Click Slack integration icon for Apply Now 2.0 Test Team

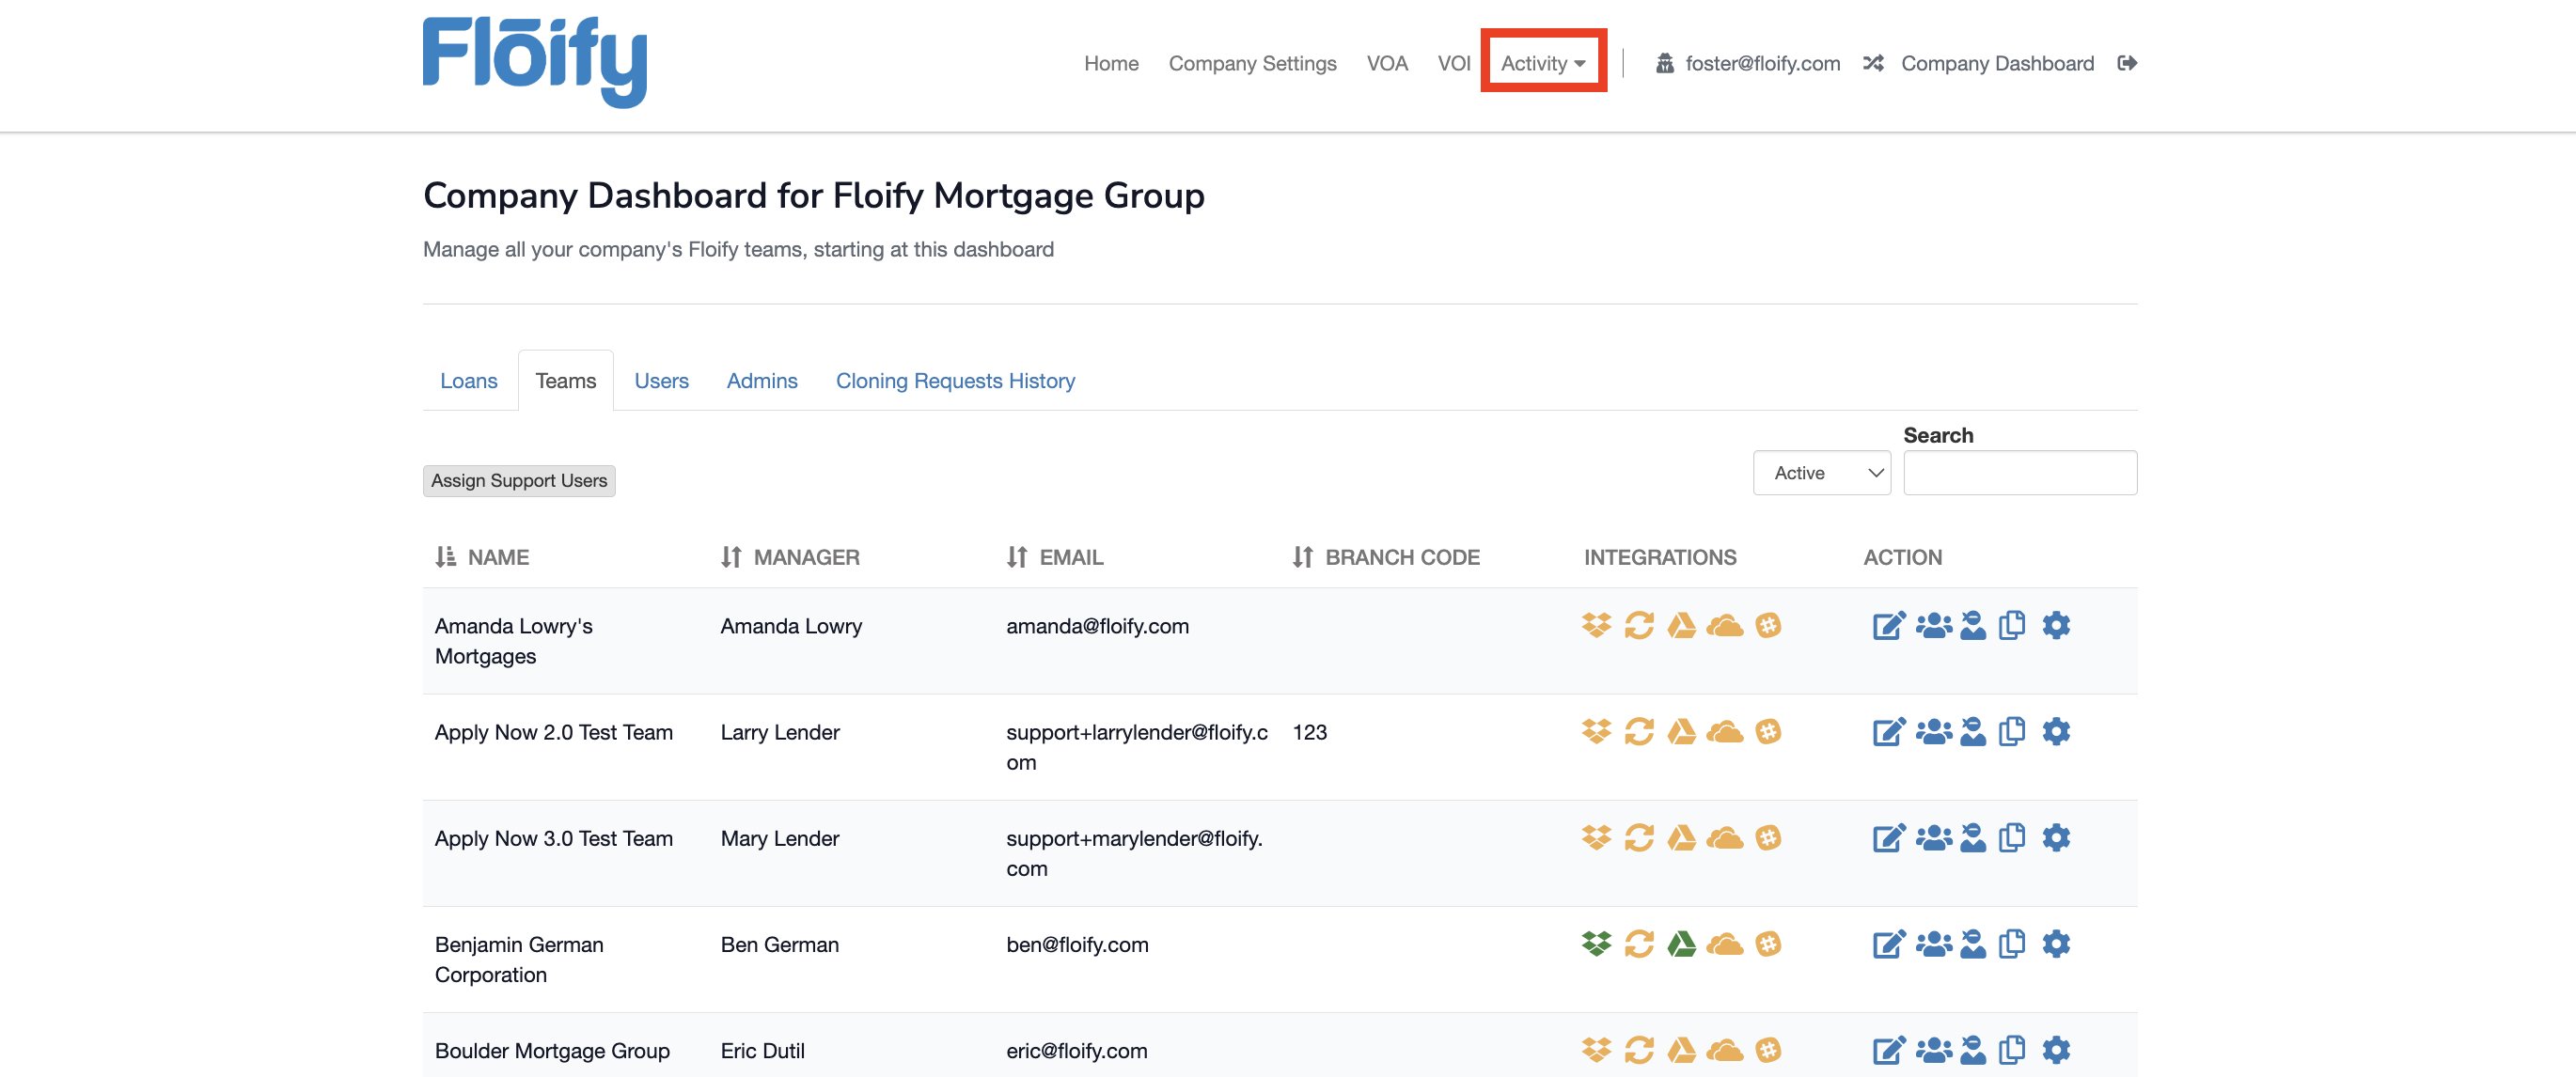pyautogui.click(x=1767, y=732)
